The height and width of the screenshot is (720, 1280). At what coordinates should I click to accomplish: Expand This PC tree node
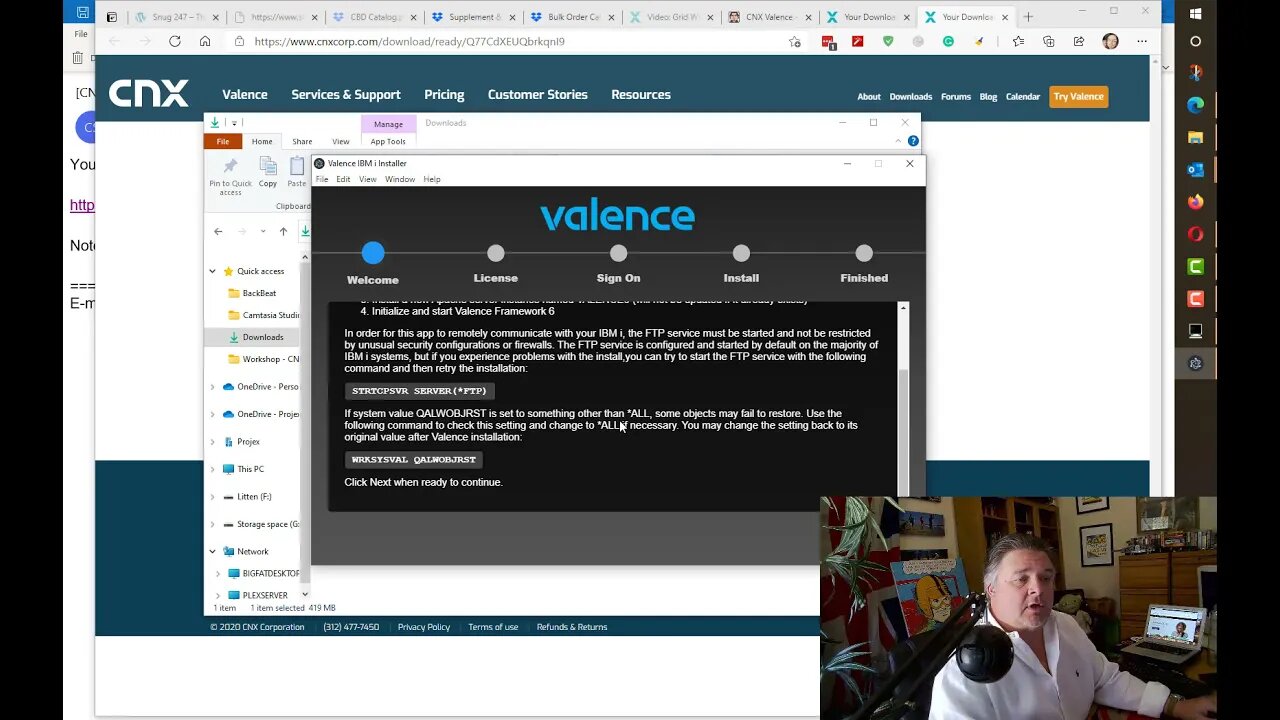pos(212,469)
